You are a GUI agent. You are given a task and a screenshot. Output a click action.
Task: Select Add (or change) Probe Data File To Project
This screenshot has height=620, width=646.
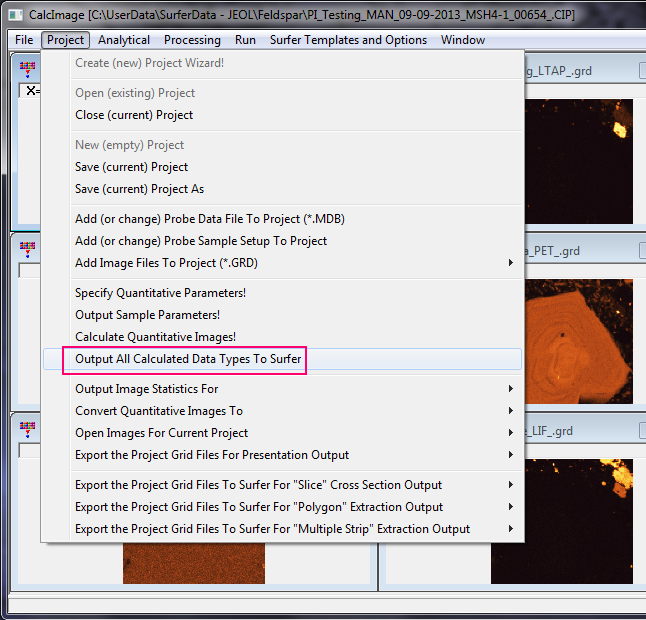(x=210, y=219)
